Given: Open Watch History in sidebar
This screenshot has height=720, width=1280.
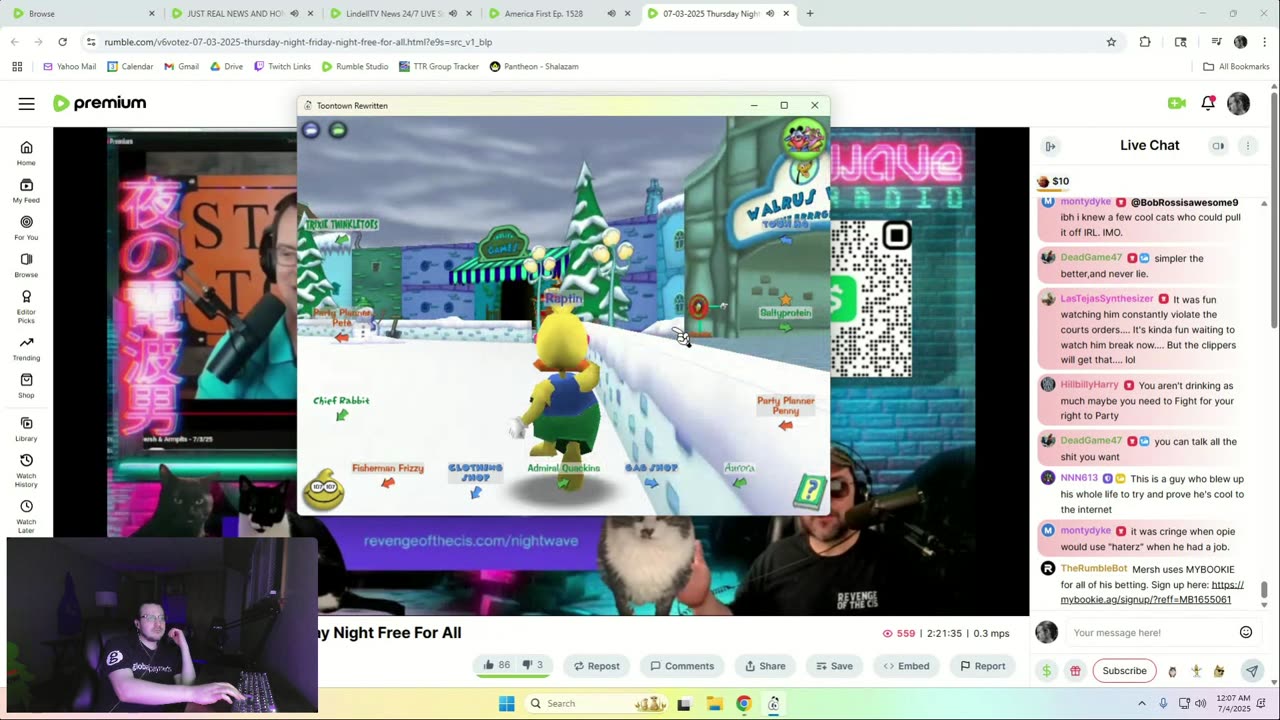Looking at the screenshot, I should point(26,470).
